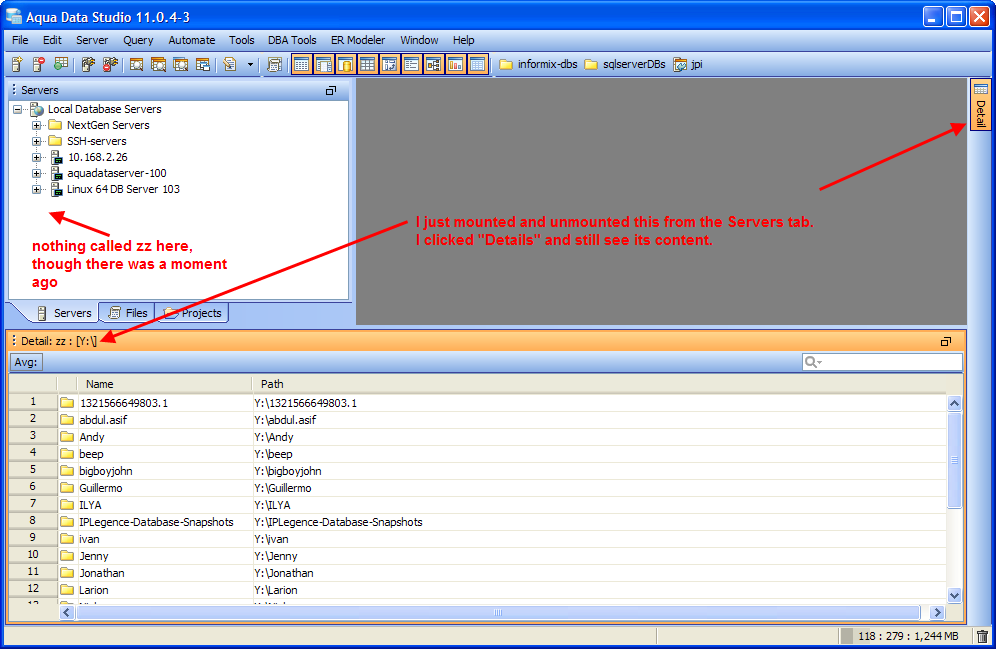Viewport: 996px width, 649px height.
Task: Click the Register Server toolbar icon
Action: pyautogui.click(x=17, y=64)
